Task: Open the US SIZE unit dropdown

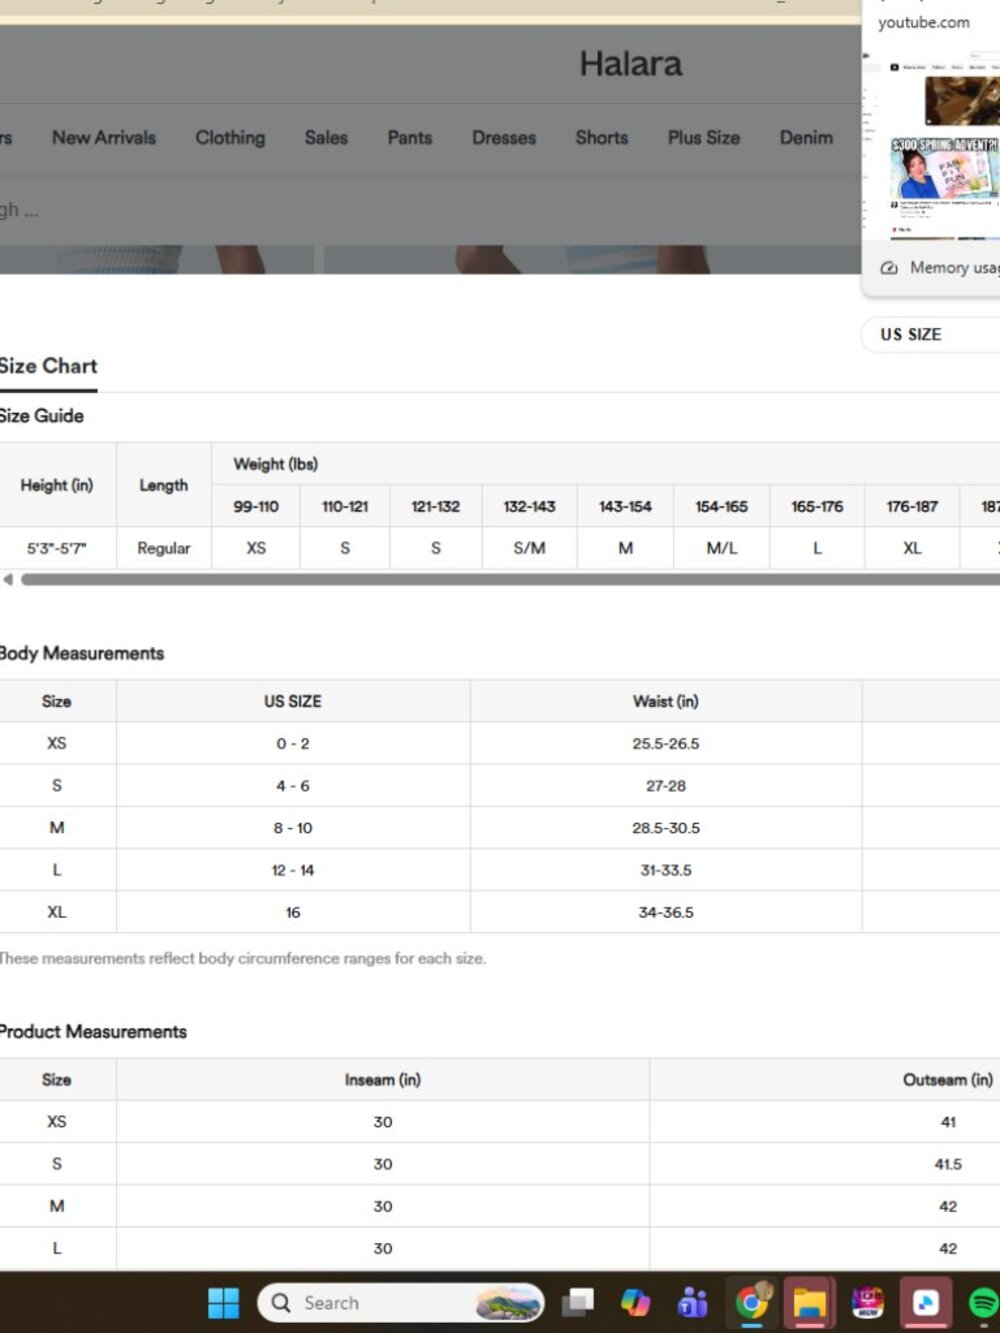Action: (930, 334)
